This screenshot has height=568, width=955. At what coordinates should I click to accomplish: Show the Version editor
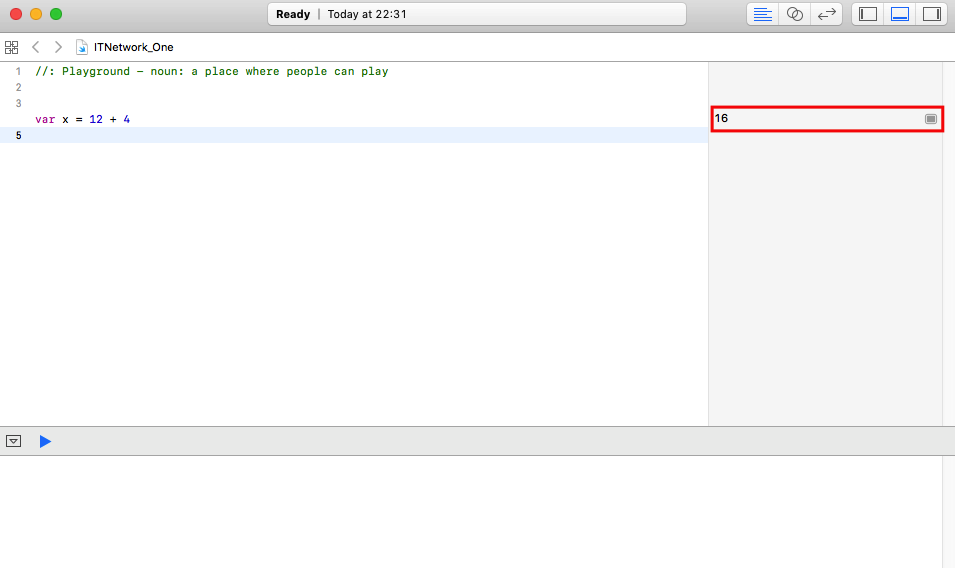pyautogui.click(x=826, y=14)
